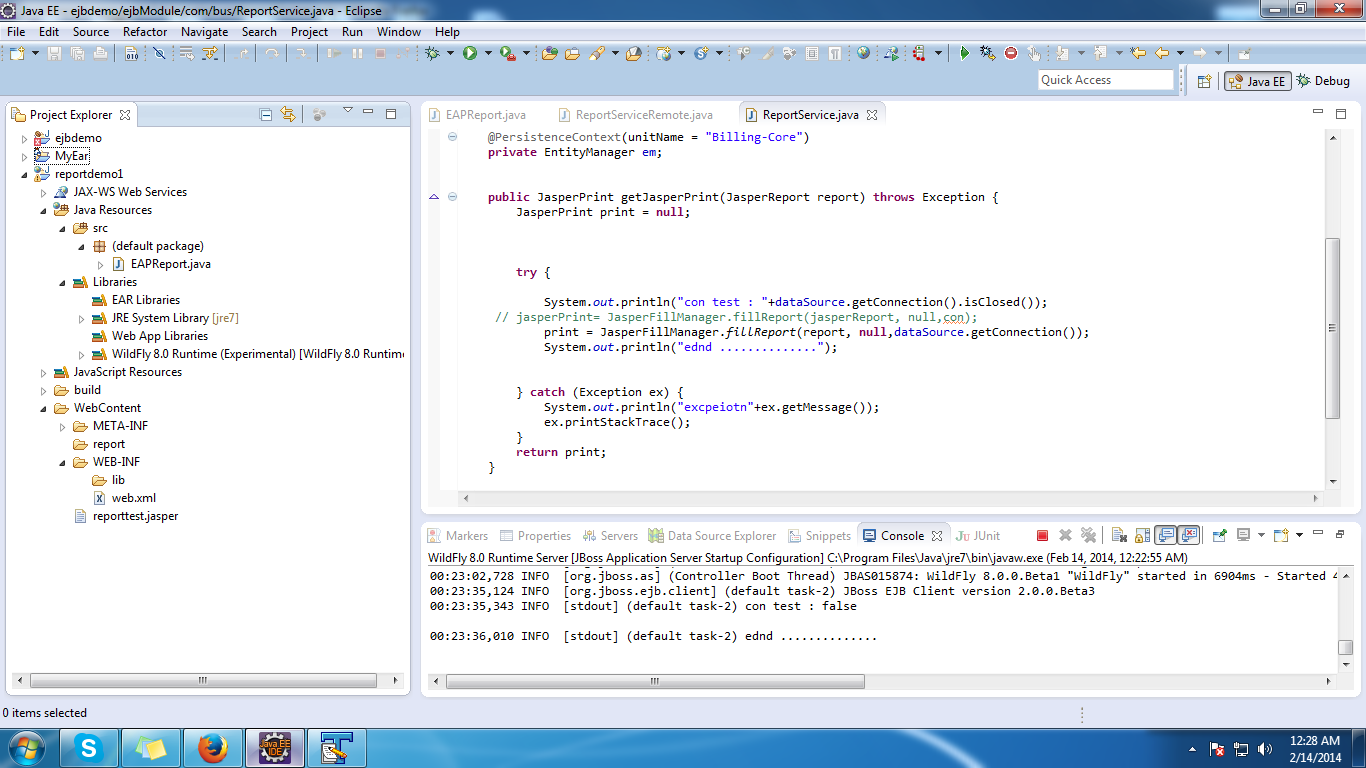Open the Servers view tab

[x=610, y=536]
